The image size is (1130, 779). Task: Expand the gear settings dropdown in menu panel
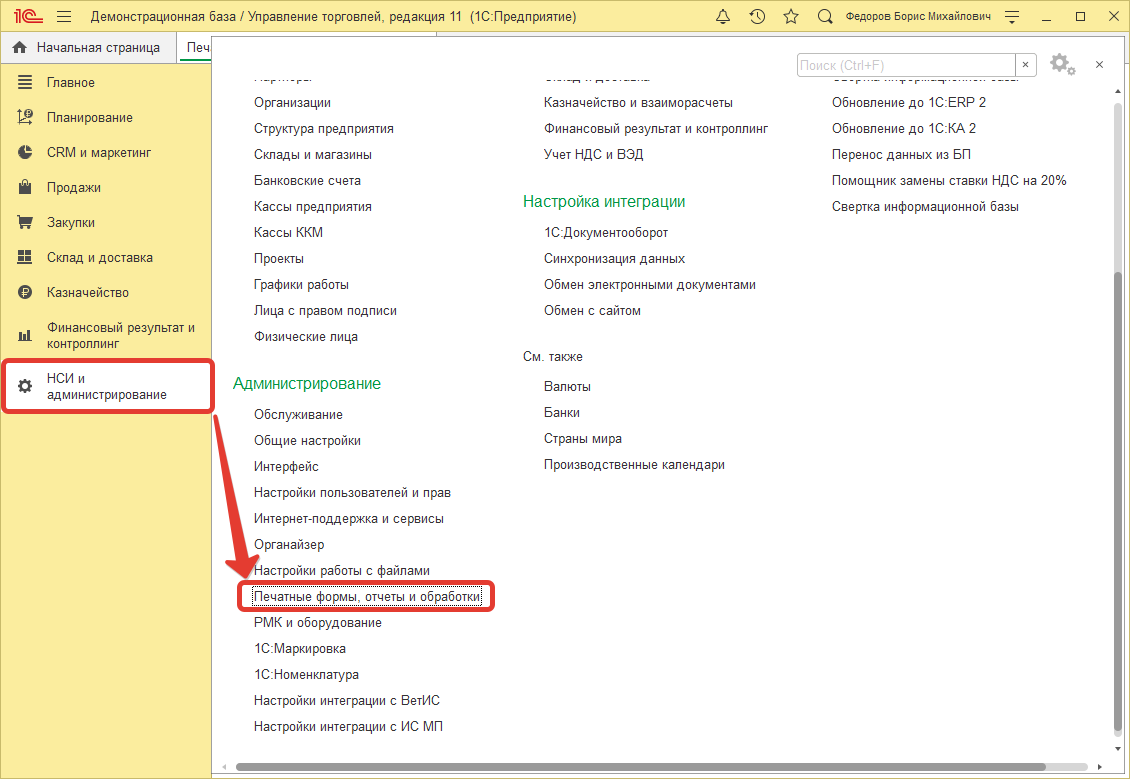coord(1062,65)
